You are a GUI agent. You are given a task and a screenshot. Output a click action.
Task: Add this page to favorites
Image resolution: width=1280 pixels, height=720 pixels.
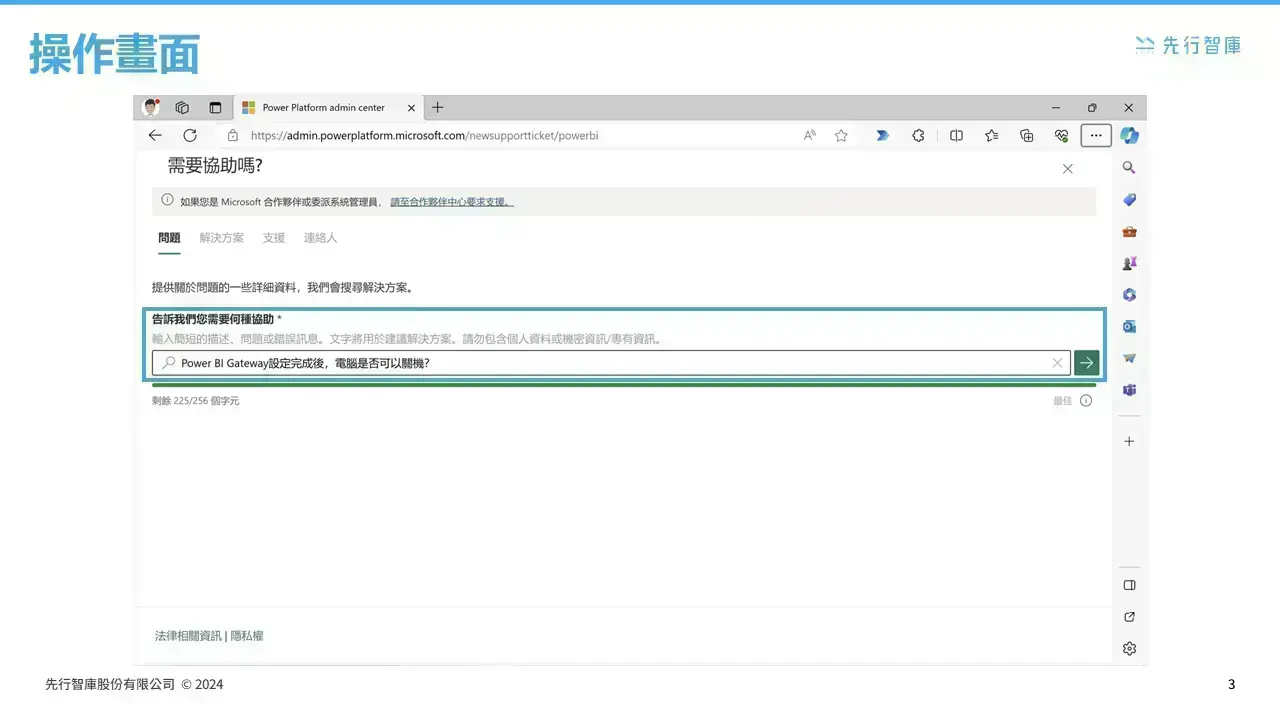tap(841, 136)
